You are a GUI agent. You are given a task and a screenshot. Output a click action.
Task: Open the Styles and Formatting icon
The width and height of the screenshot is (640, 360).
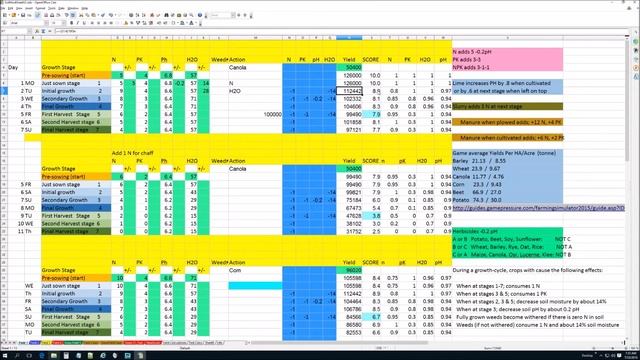[4, 23]
